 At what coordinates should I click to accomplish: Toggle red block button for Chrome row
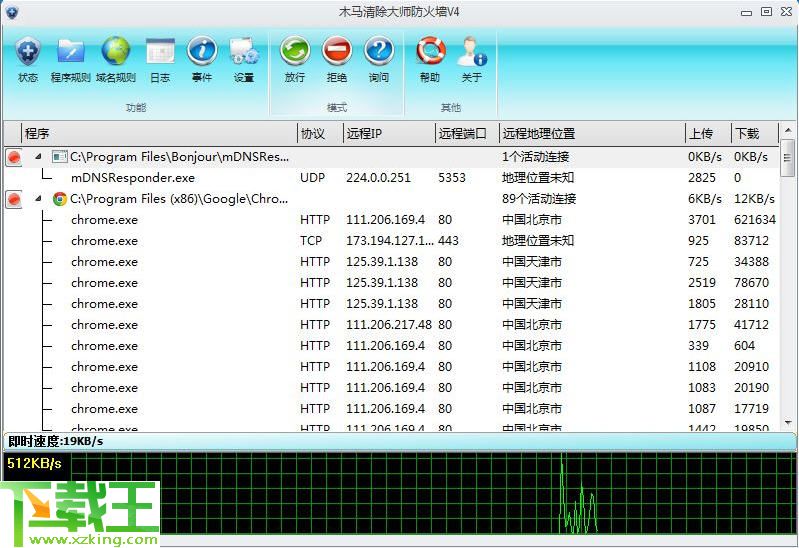pos(14,199)
